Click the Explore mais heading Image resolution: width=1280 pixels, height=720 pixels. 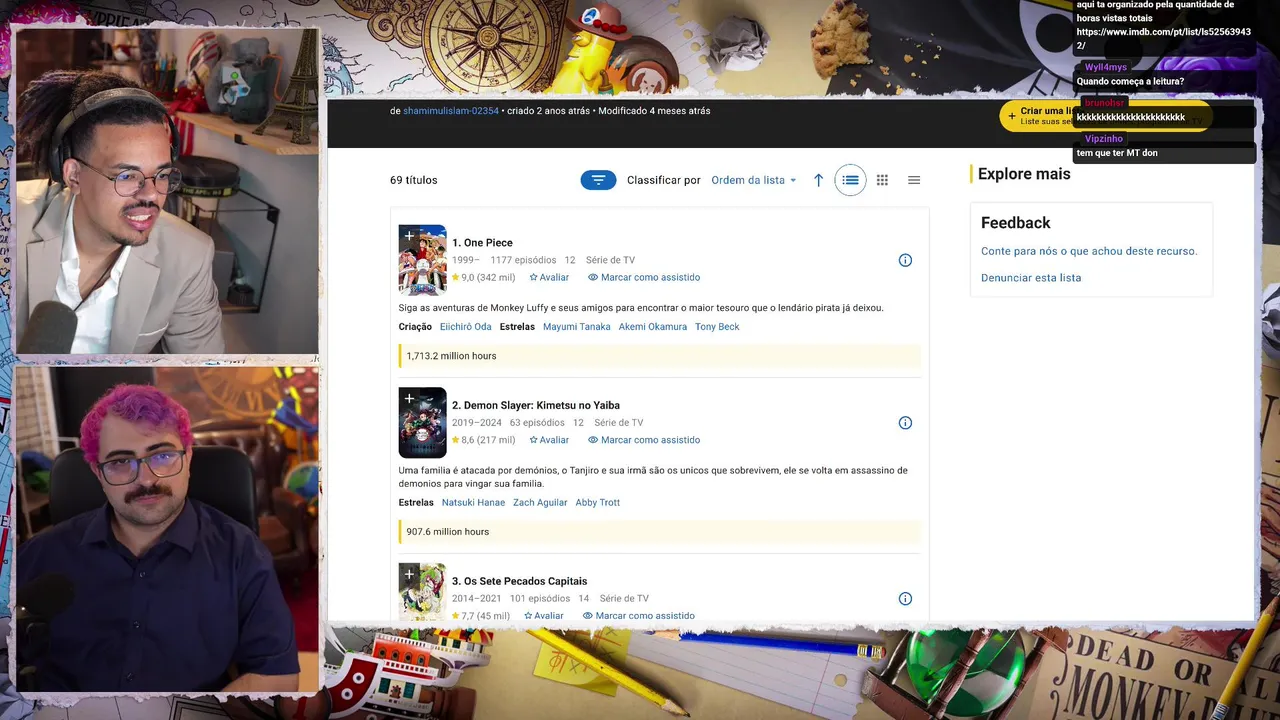point(1024,174)
